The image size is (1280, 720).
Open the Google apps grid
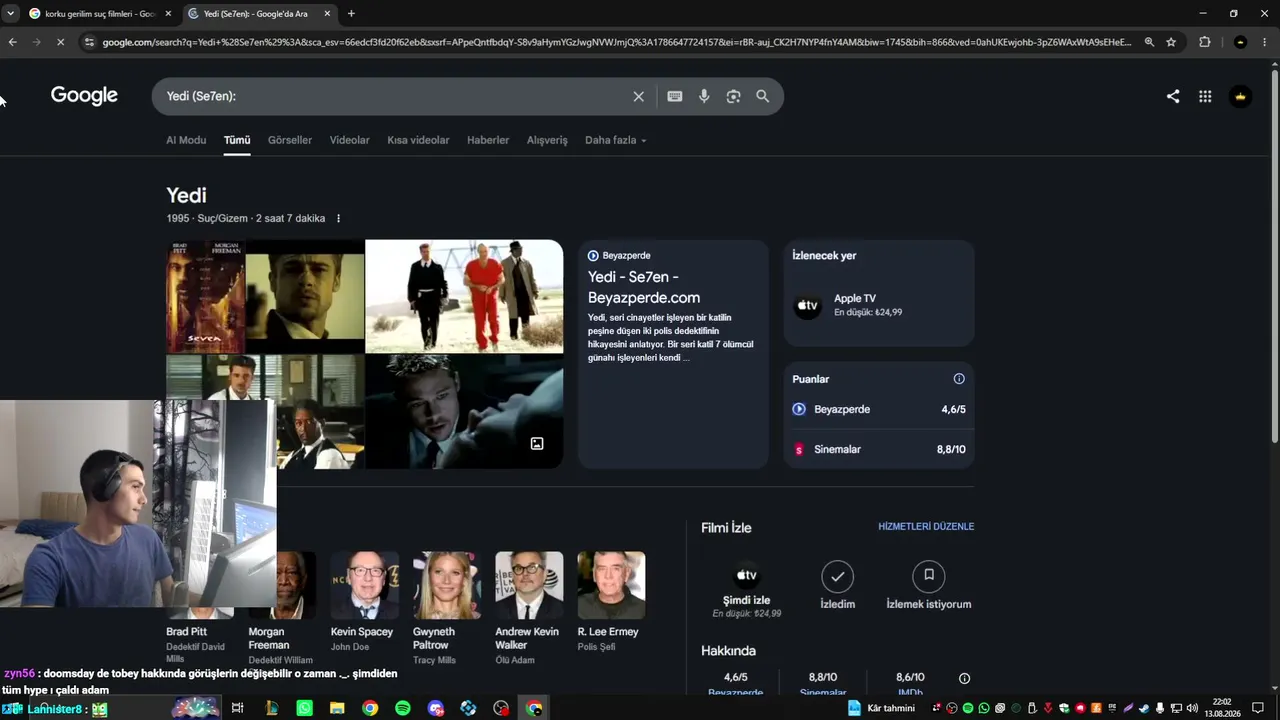click(x=1205, y=96)
